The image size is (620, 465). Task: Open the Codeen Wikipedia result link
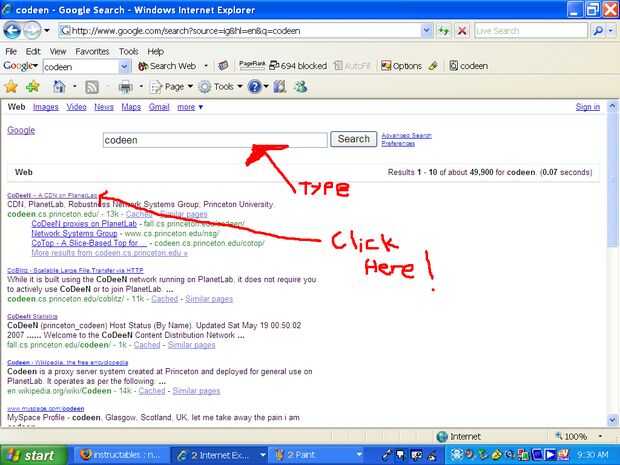pyautogui.click(x=68, y=363)
